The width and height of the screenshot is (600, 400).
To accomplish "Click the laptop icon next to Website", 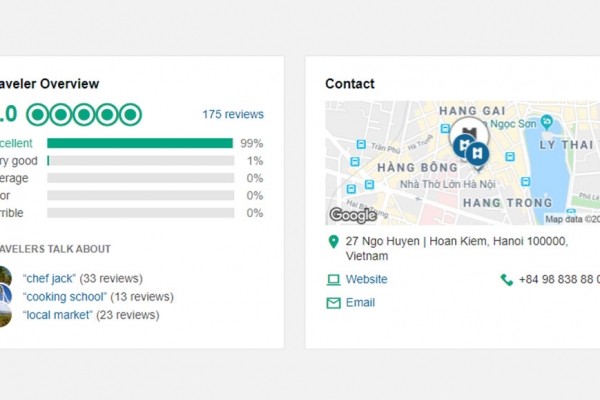I will click(x=333, y=280).
